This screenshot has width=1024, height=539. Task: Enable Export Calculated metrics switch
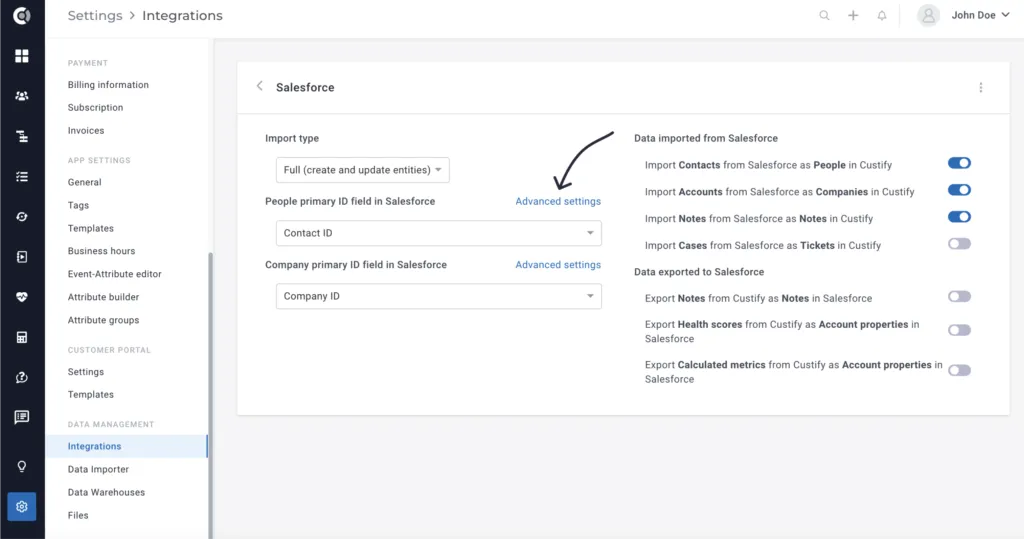pyautogui.click(x=959, y=370)
